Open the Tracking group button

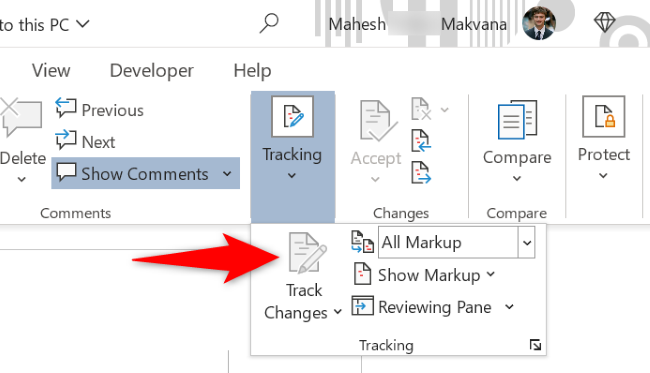point(293,157)
